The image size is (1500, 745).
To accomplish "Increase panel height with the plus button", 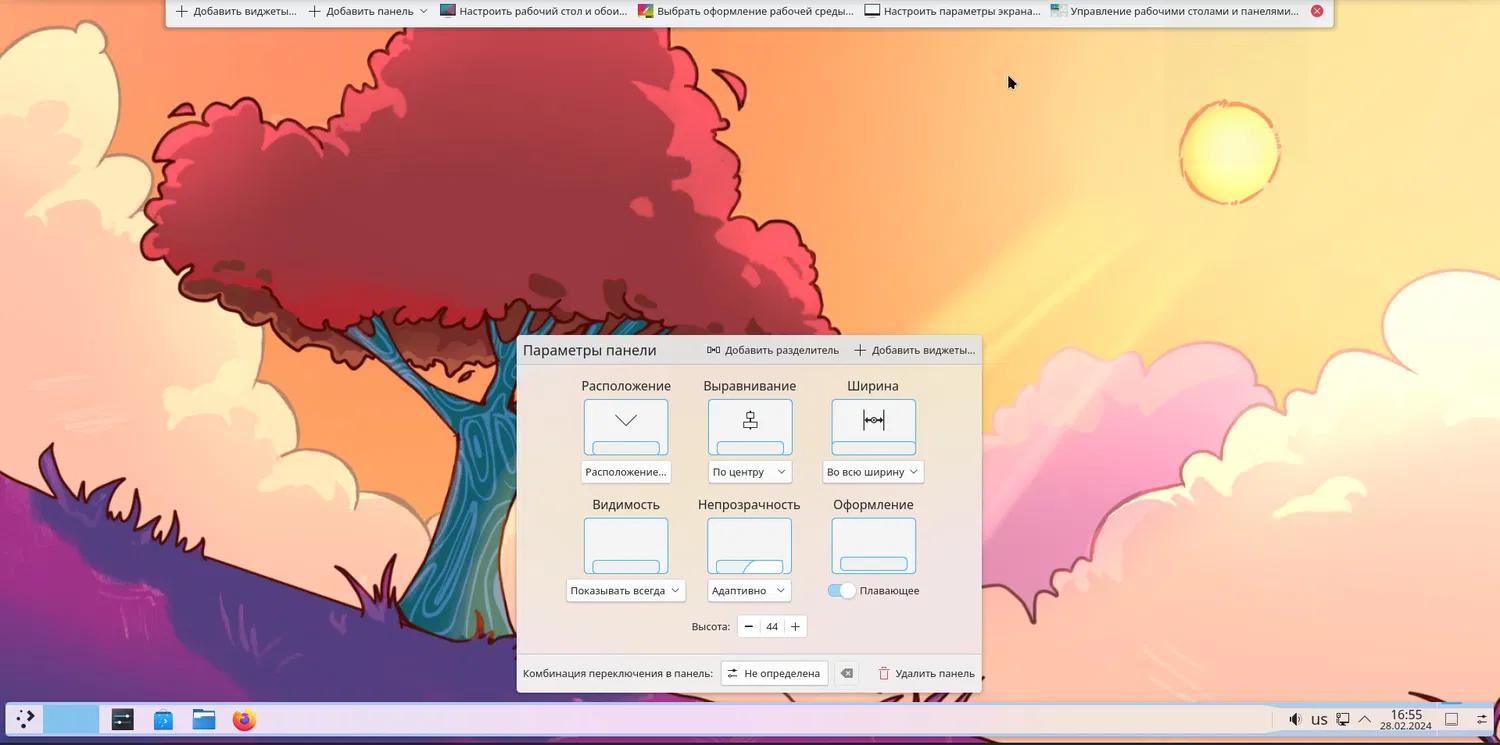I will pyautogui.click(x=795, y=627).
